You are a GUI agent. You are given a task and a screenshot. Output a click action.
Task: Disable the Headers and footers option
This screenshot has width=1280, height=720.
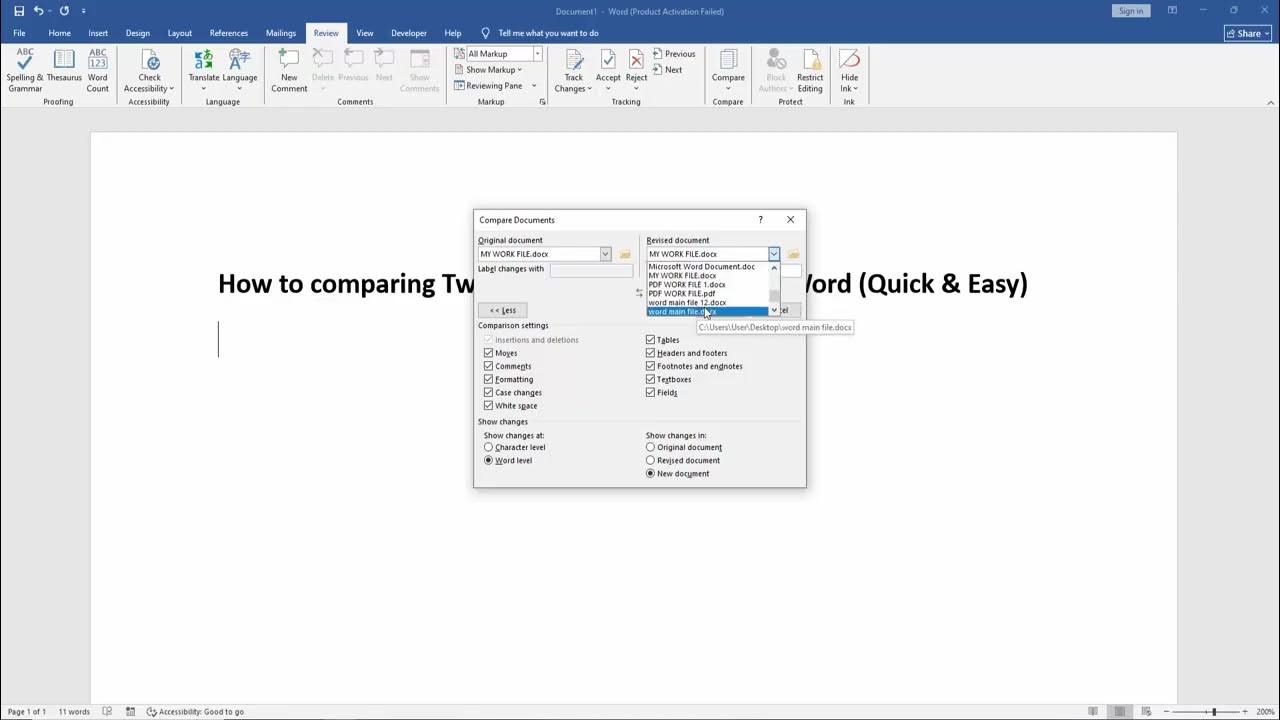(x=650, y=353)
